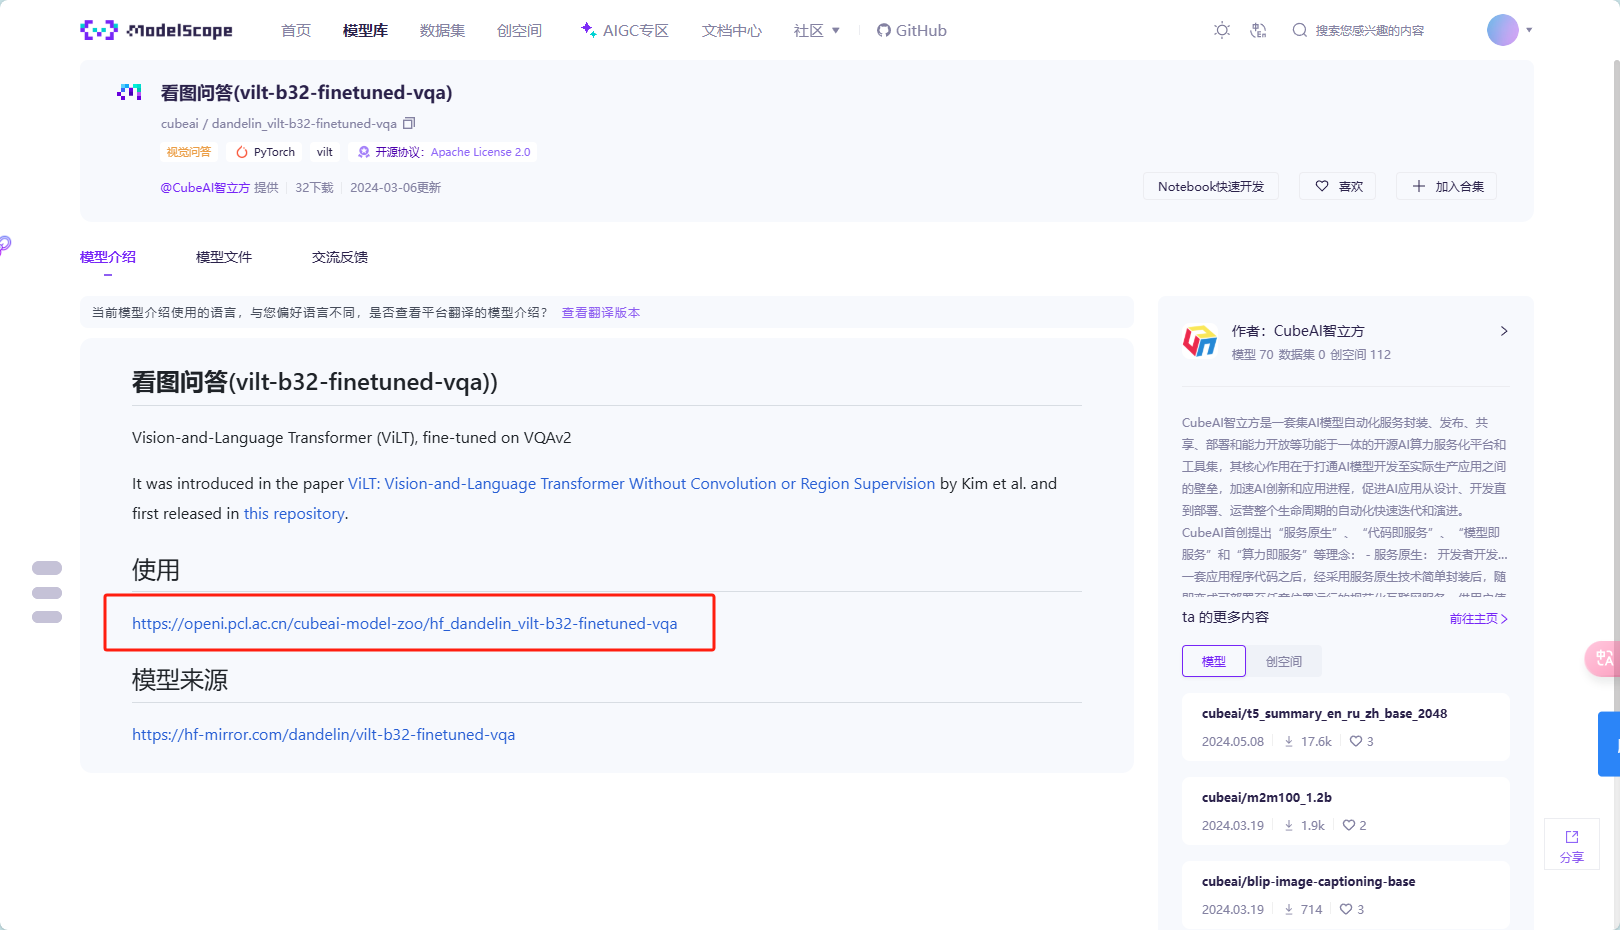This screenshot has width=1620, height=930.
Task: Switch to the 模型文件 tab
Action: 224,257
